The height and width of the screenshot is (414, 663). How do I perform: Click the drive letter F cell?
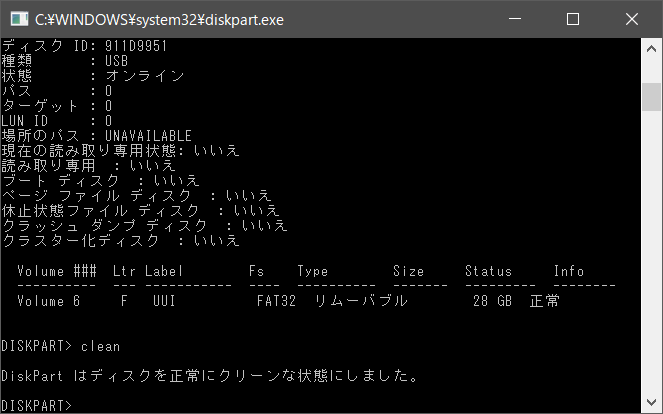(124, 301)
